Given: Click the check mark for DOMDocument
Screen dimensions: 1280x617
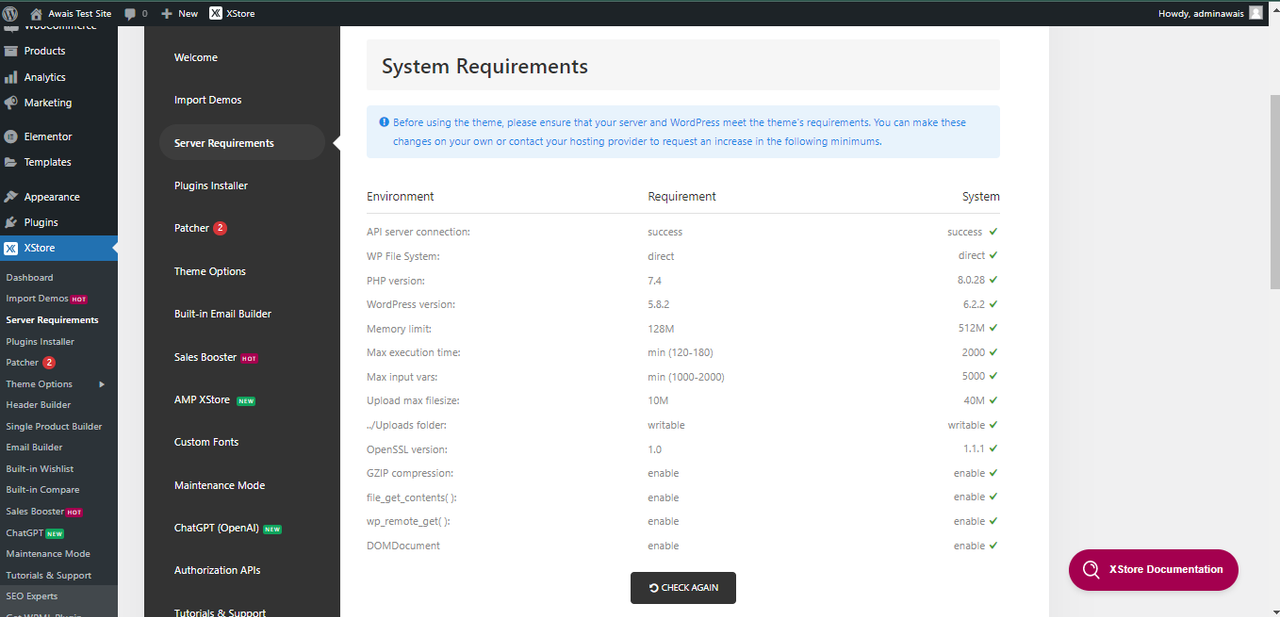Looking at the screenshot, I should (x=994, y=546).
